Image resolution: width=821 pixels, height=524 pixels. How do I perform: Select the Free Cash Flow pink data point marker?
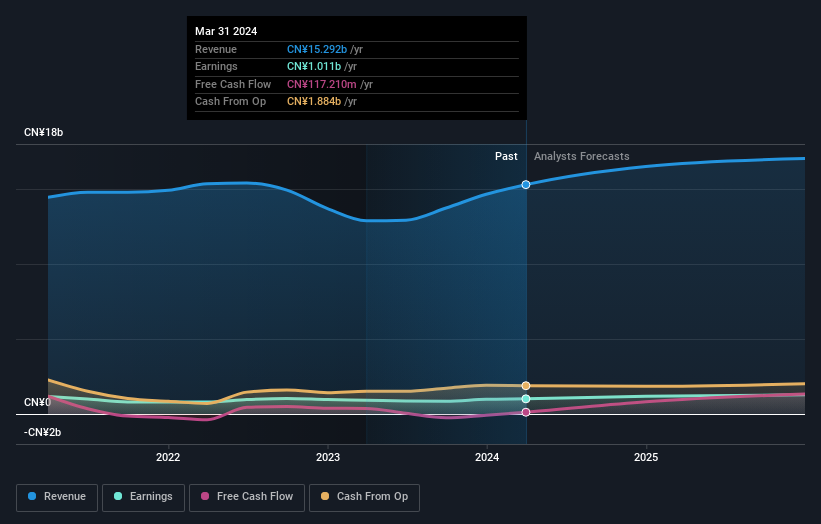tap(526, 412)
